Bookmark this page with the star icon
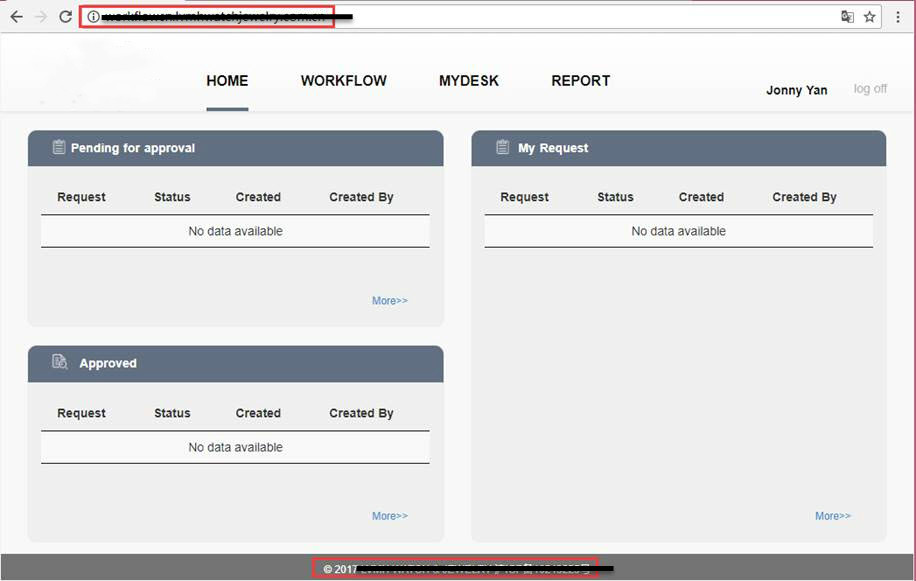The height and width of the screenshot is (581, 916). [x=871, y=17]
